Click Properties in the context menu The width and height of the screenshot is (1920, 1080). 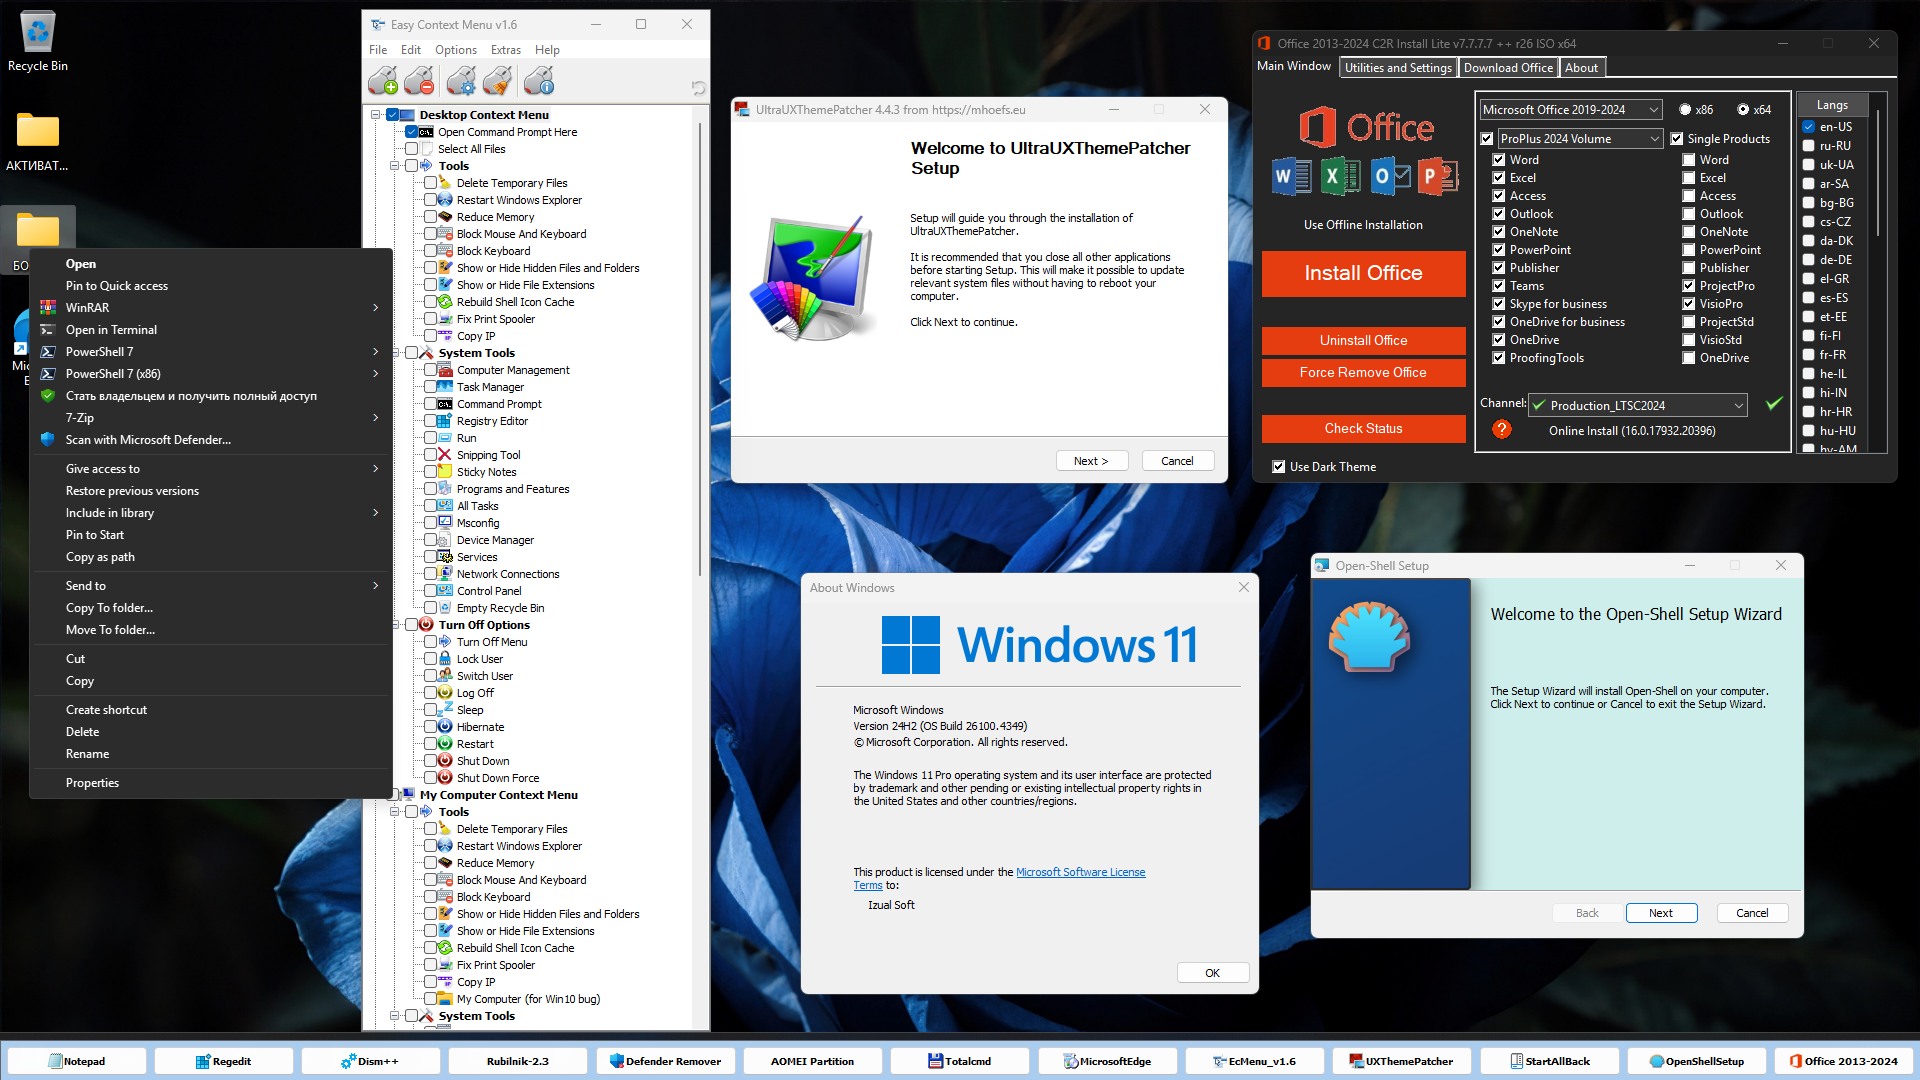[x=210, y=783]
